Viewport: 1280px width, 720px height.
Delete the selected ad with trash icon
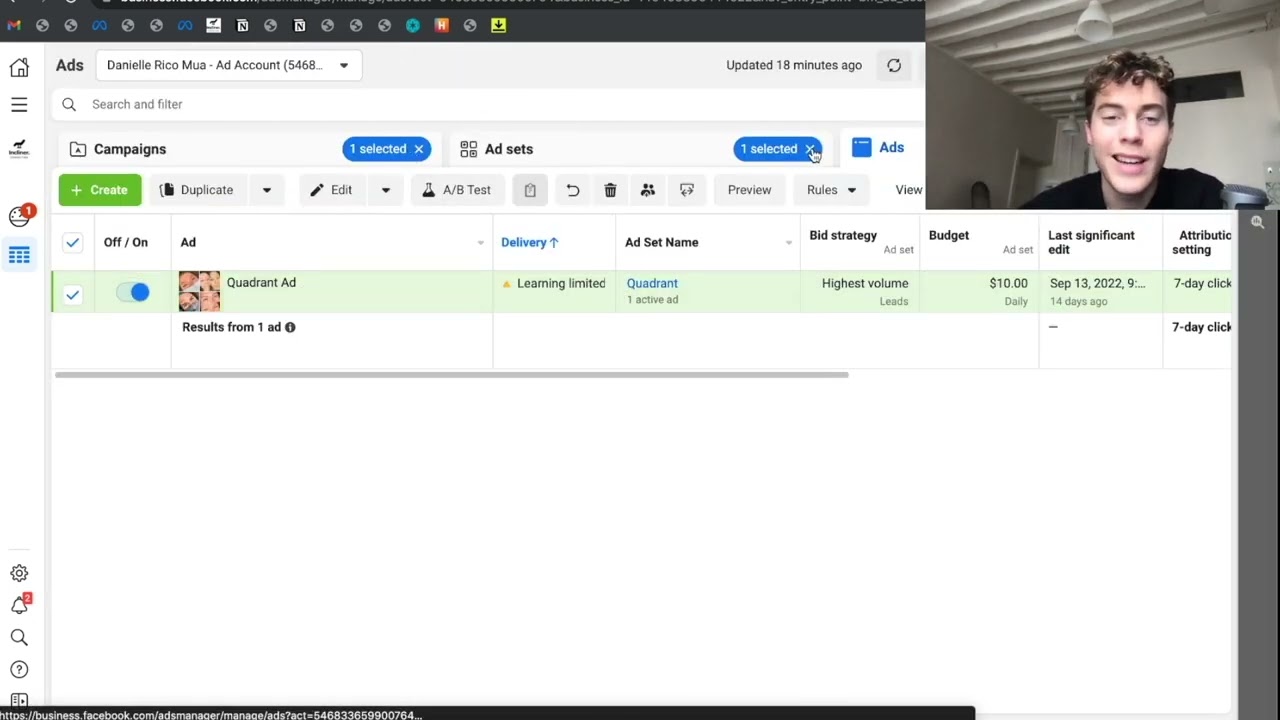coord(610,190)
